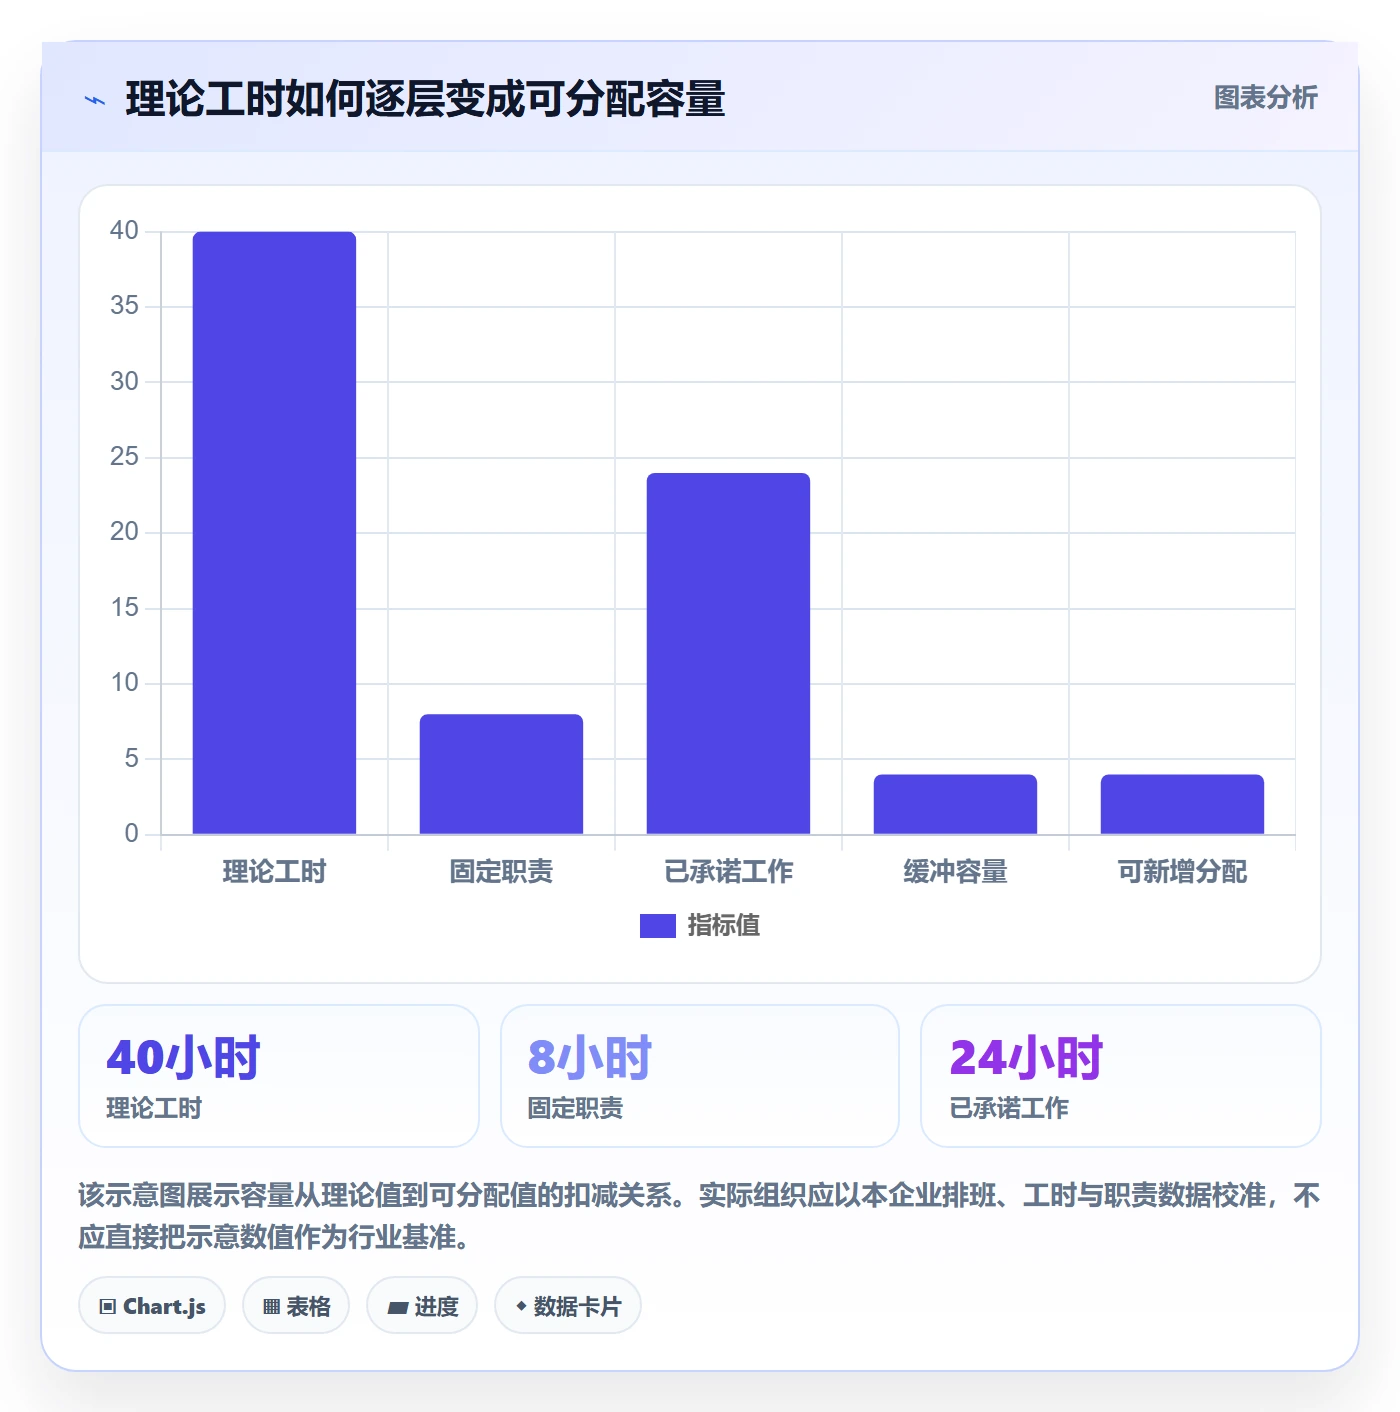1400x1412 pixels.
Task: Toggle the 指标值 legend color swatch
Action: tap(657, 926)
